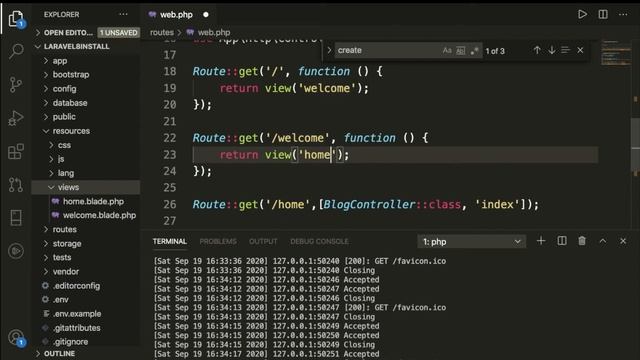Go to next match in find widget
This screenshot has width=640, height=360.
(x=552, y=50)
